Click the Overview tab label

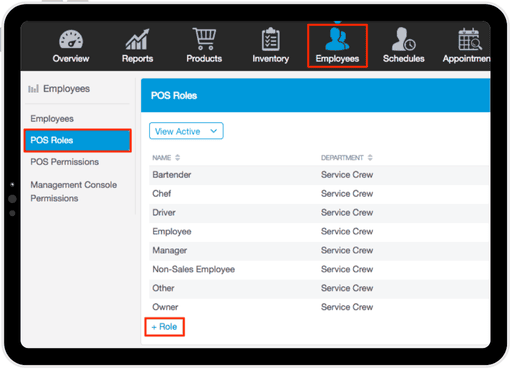tap(71, 59)
